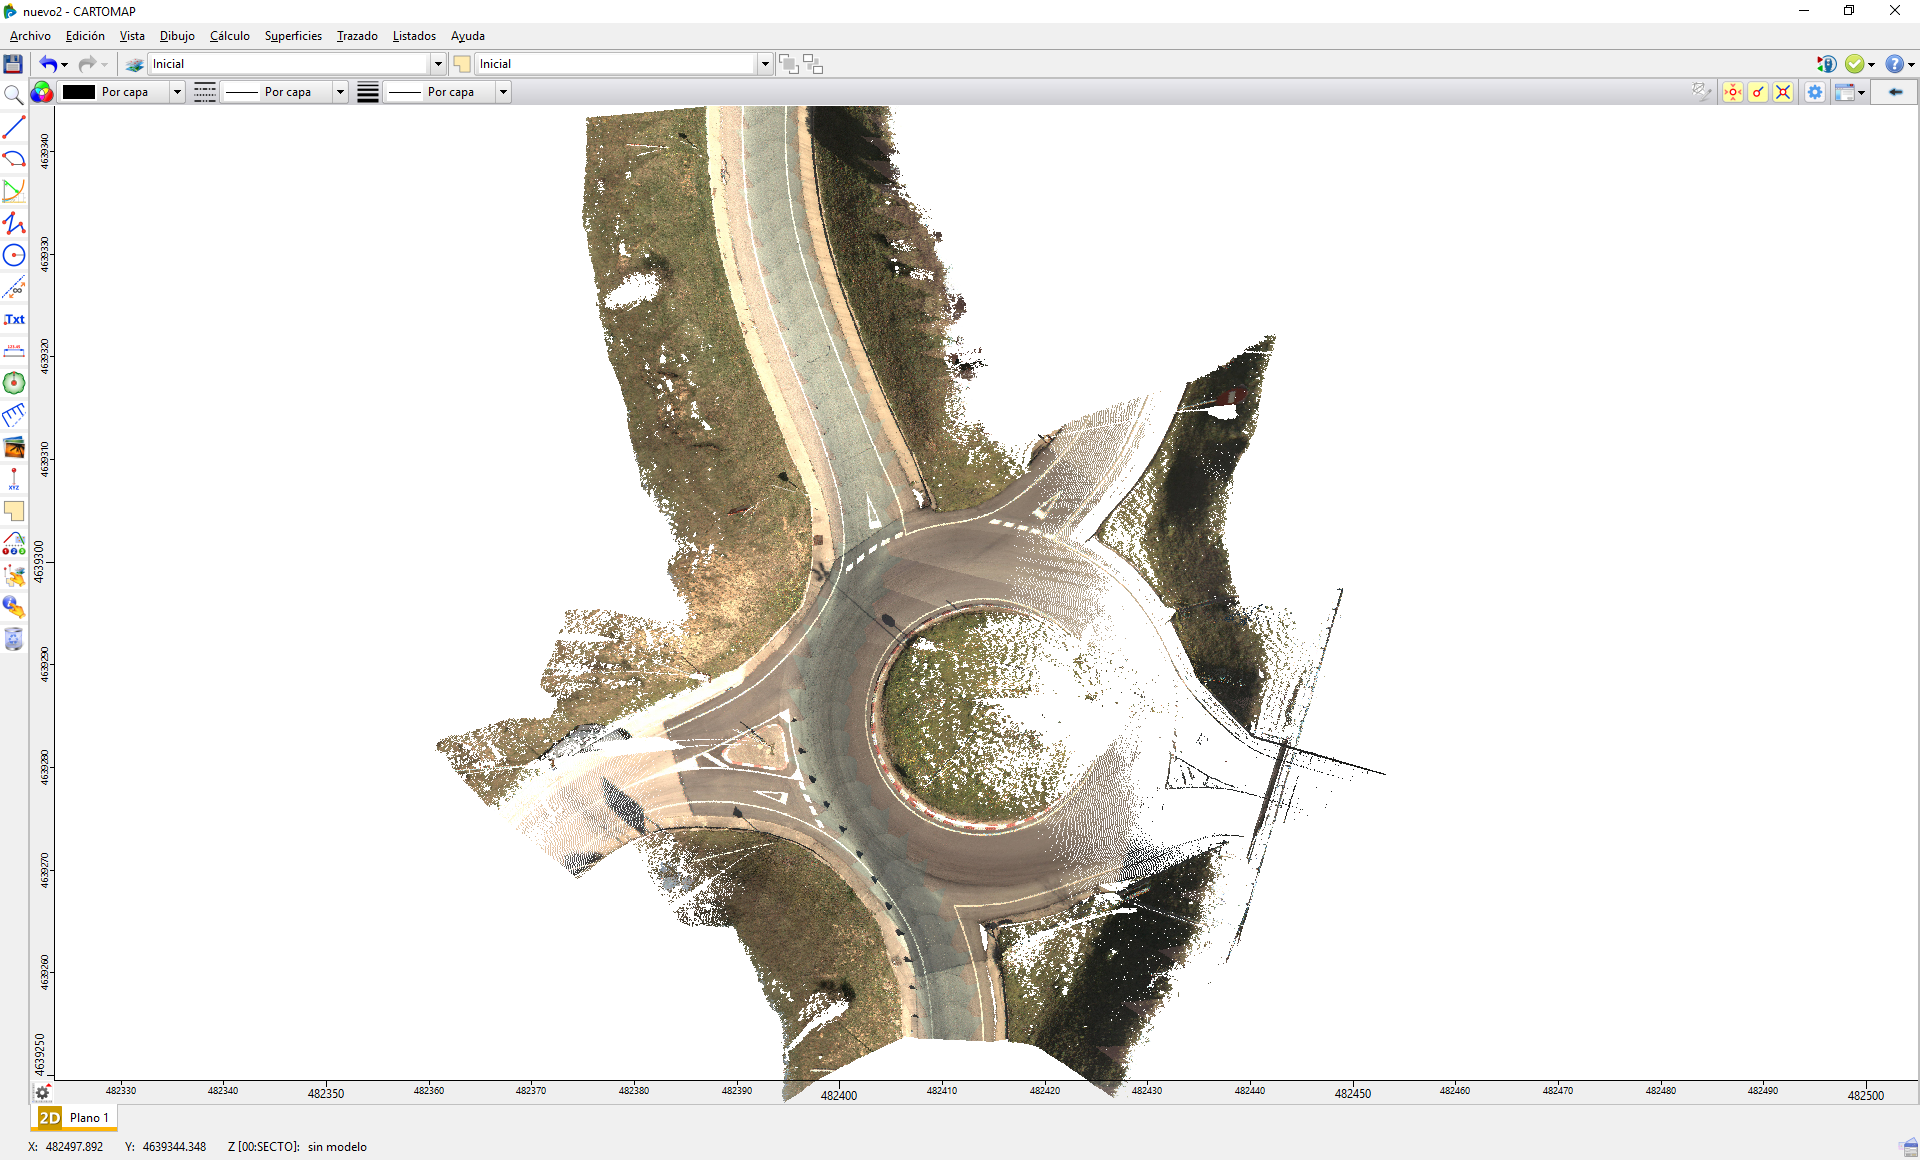Viewport: 1920px width, 1160px height.
Task: Open the Ayuda menu
Action: (467, 36)
